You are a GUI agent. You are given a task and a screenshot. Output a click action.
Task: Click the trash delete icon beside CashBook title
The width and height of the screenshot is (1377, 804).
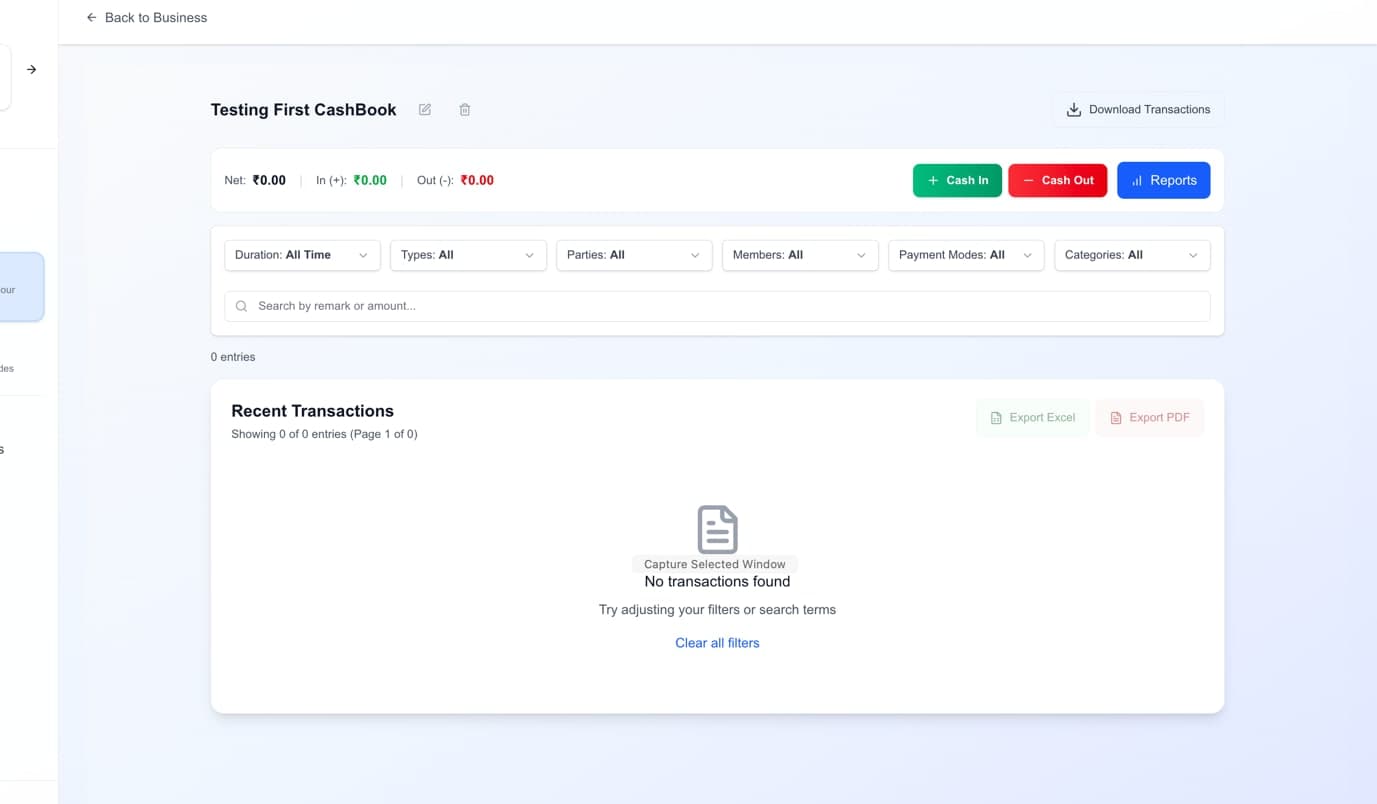pyautogui.click(x=465, y=110)
